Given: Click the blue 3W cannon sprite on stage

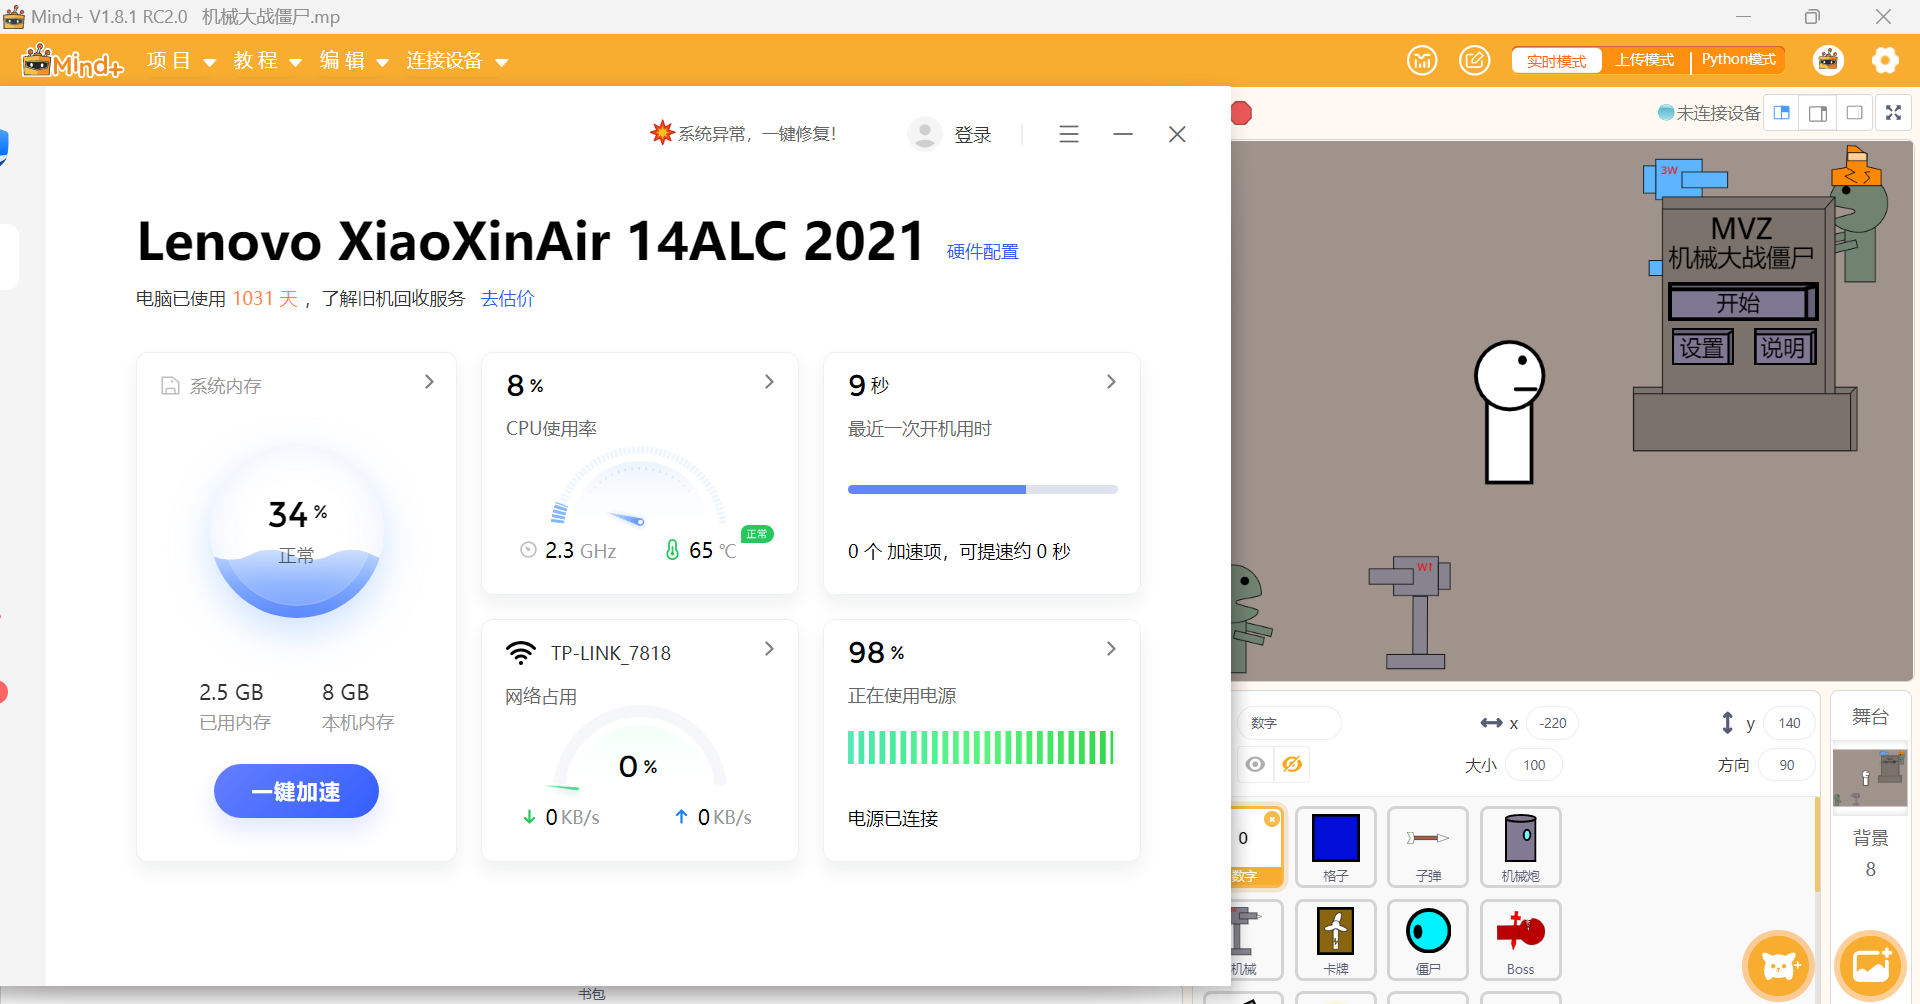Looking at the screenshot, I should pyautogui.click(x=1685, y=178).
